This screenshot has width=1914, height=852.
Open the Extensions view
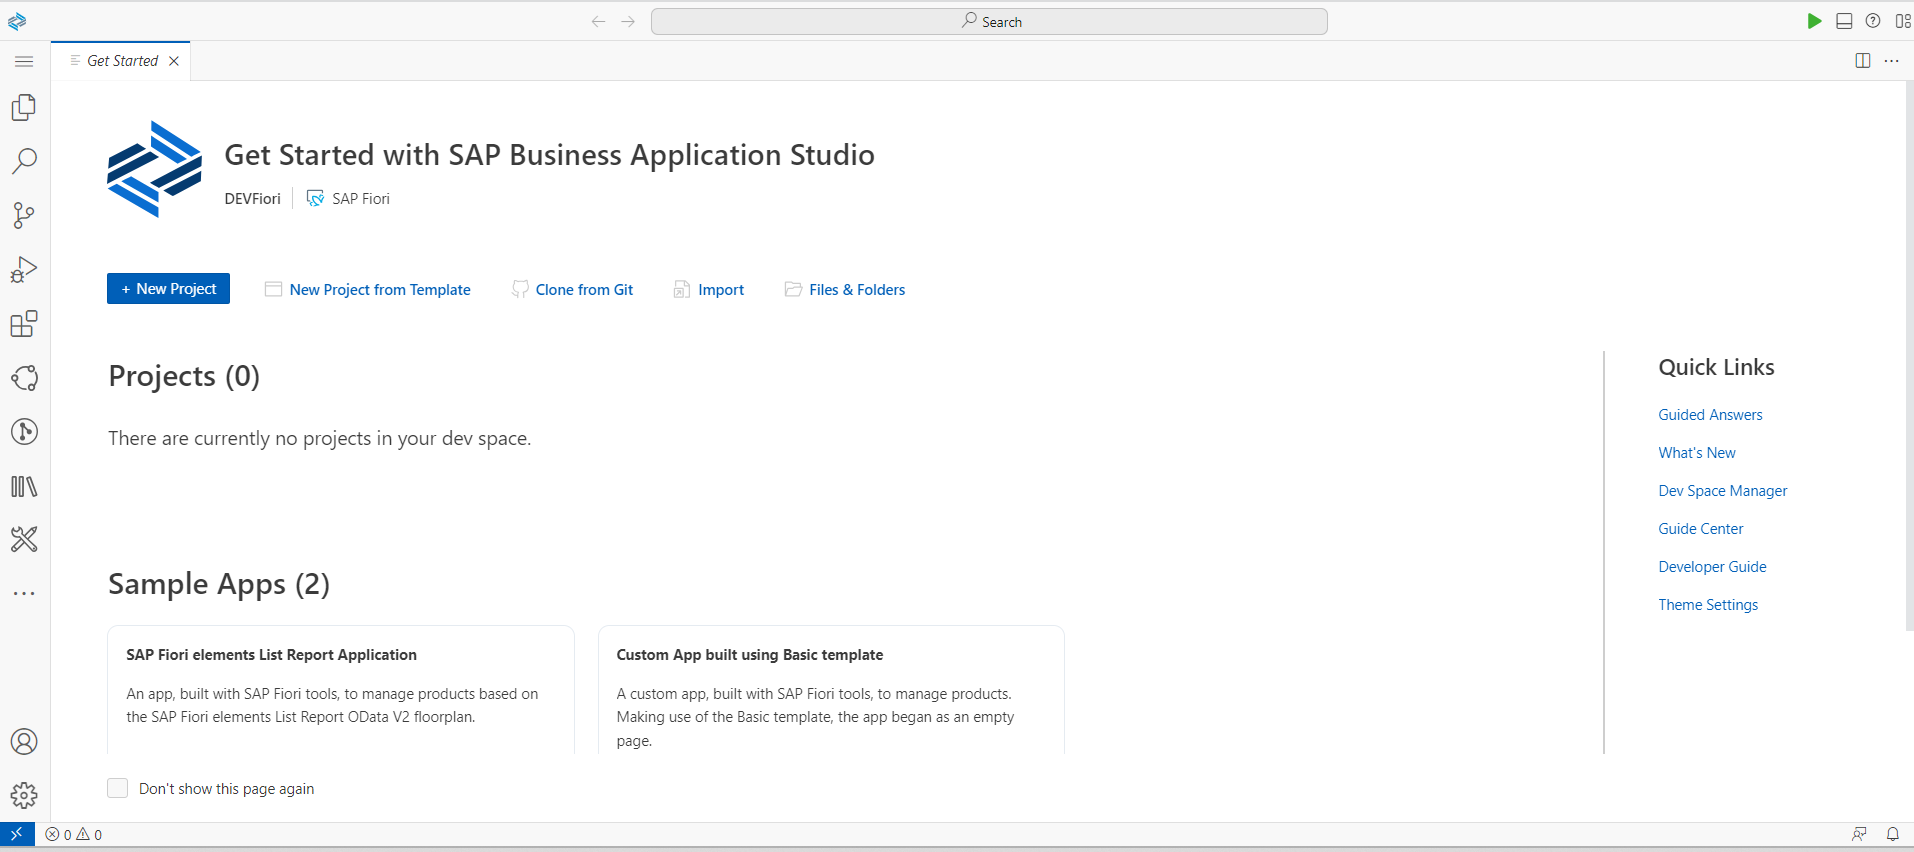pos(24,324)
